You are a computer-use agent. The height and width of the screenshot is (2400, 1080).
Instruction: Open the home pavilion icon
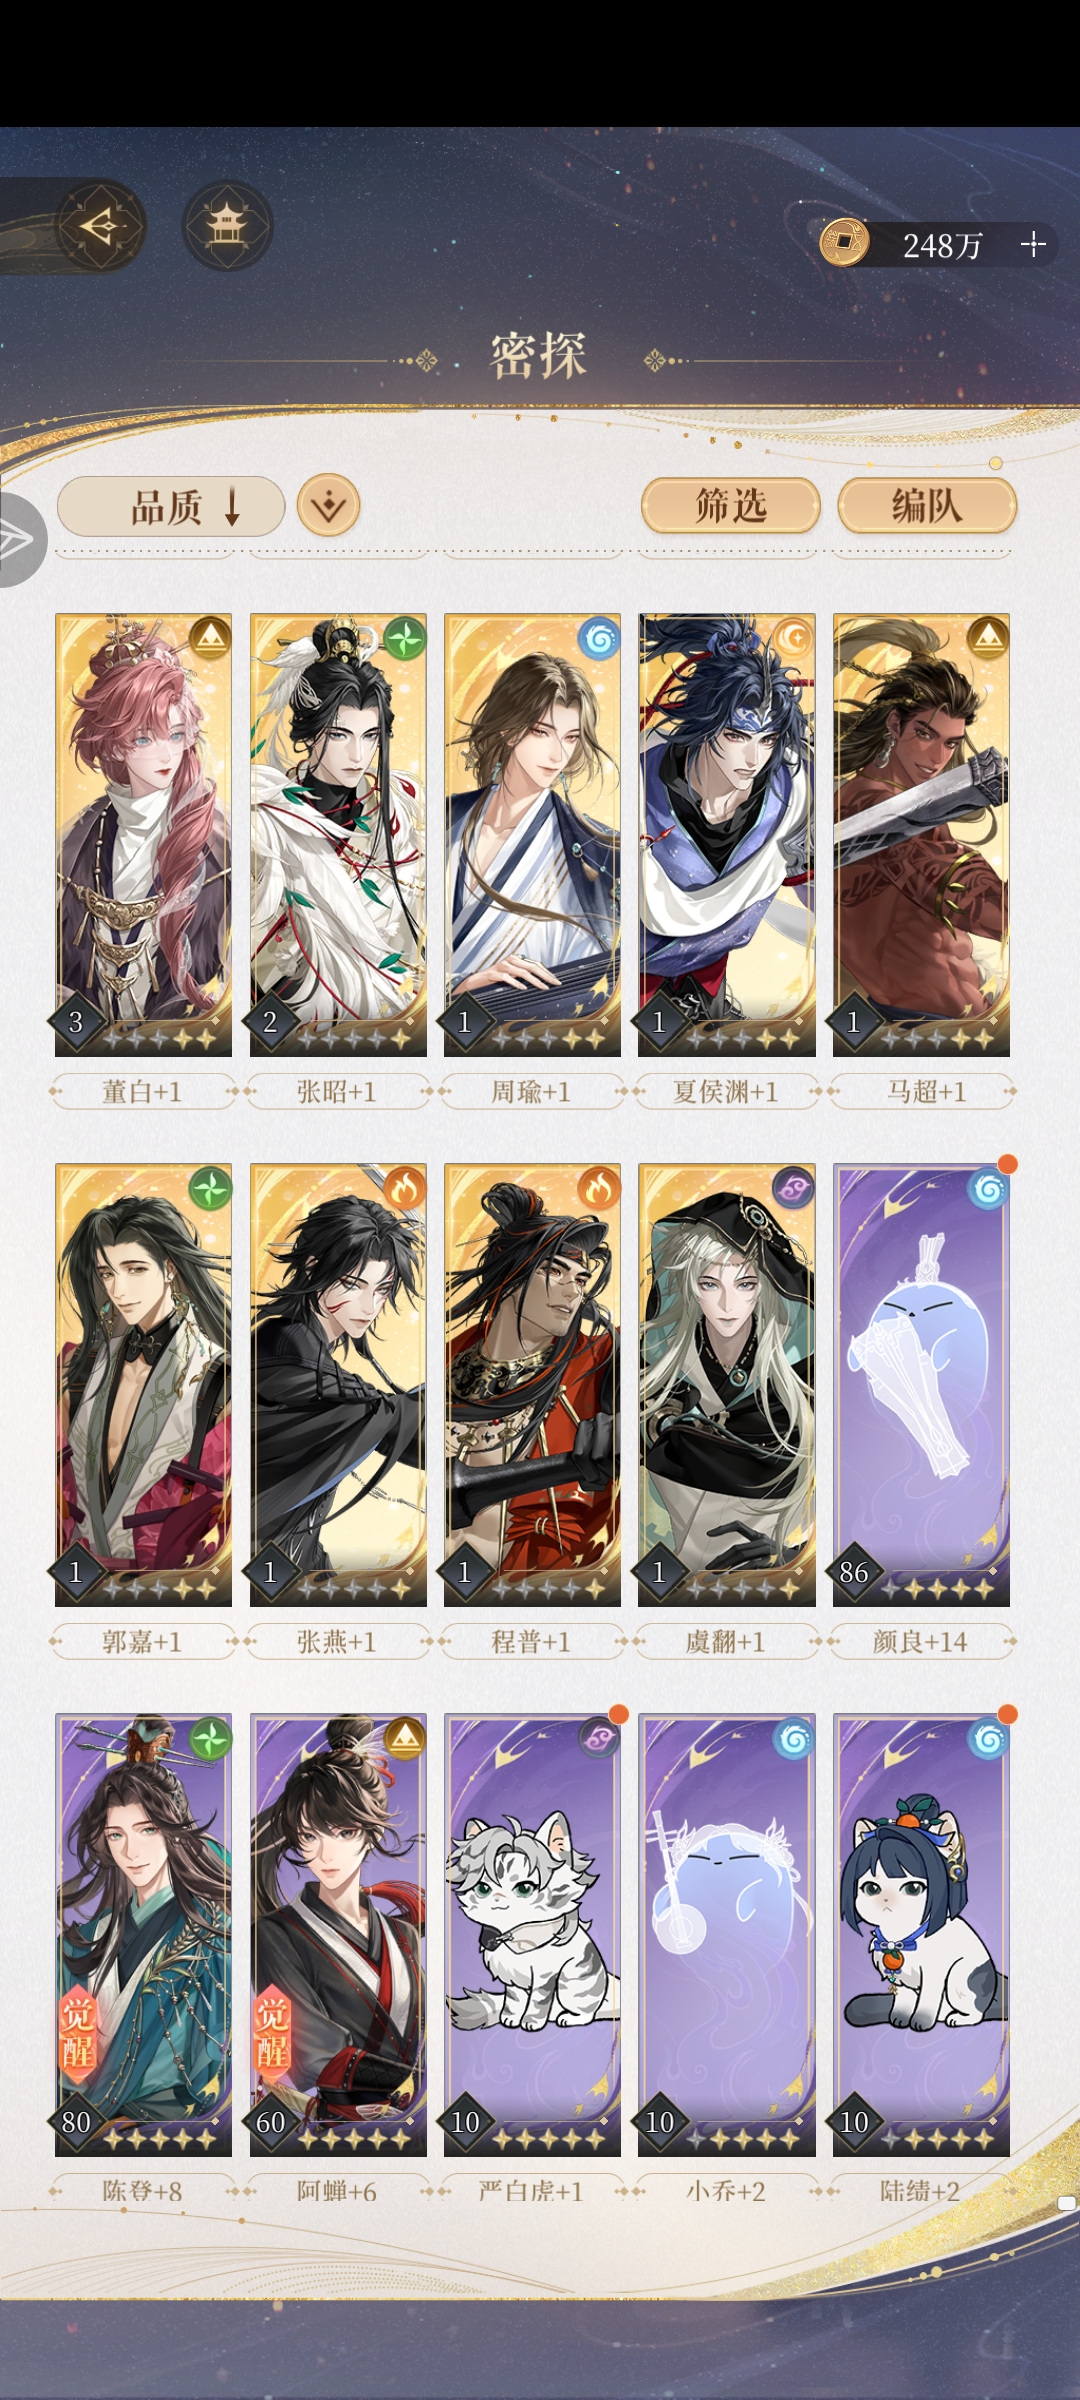(227, 226)
